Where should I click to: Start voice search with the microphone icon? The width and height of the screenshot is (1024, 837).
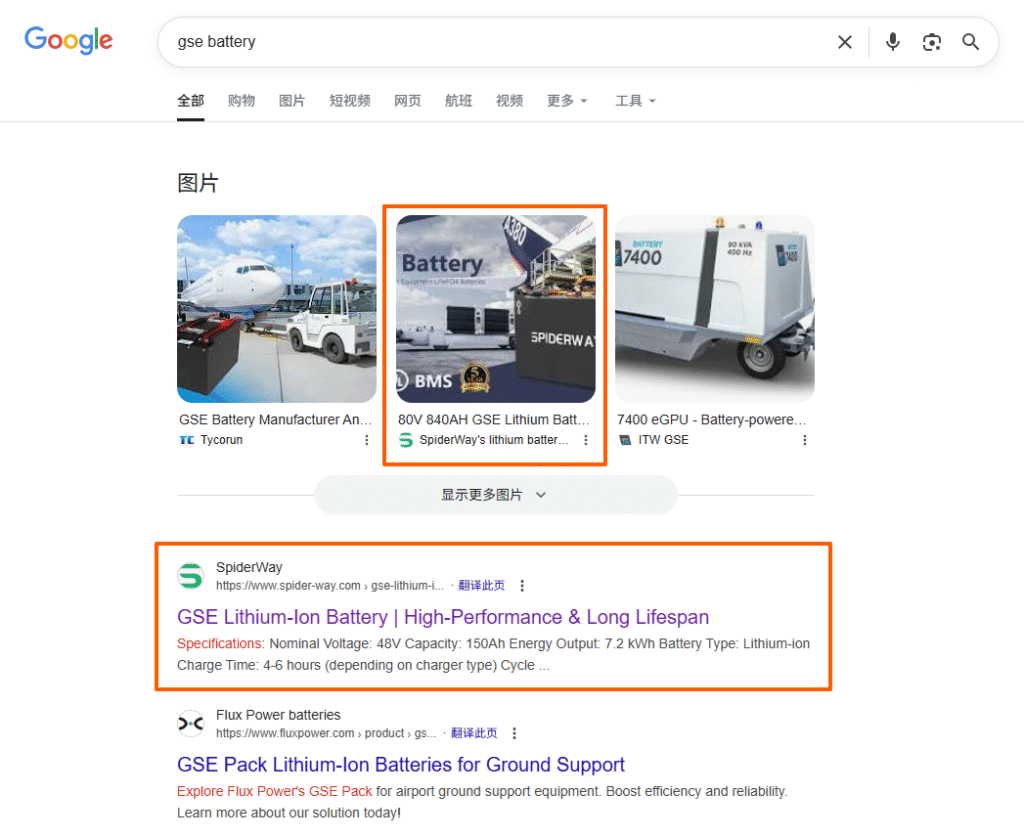coord(893,42)
